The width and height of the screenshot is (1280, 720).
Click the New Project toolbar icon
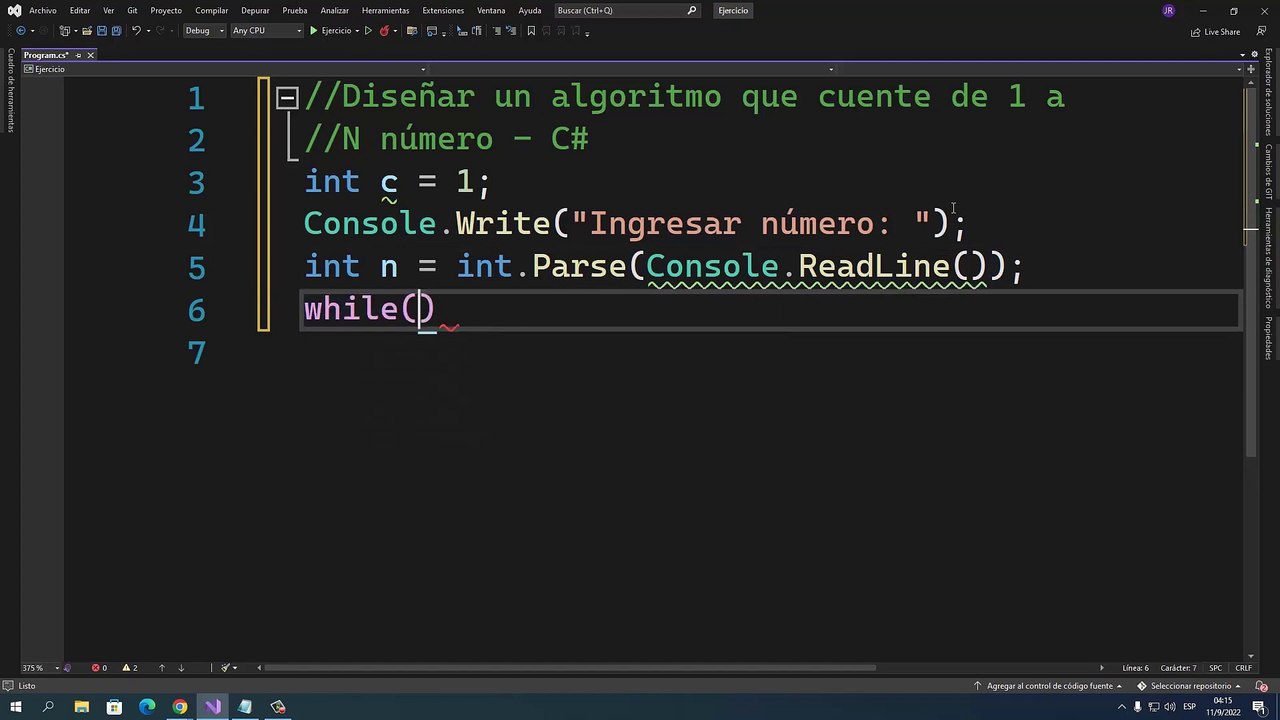coord(65,31)
